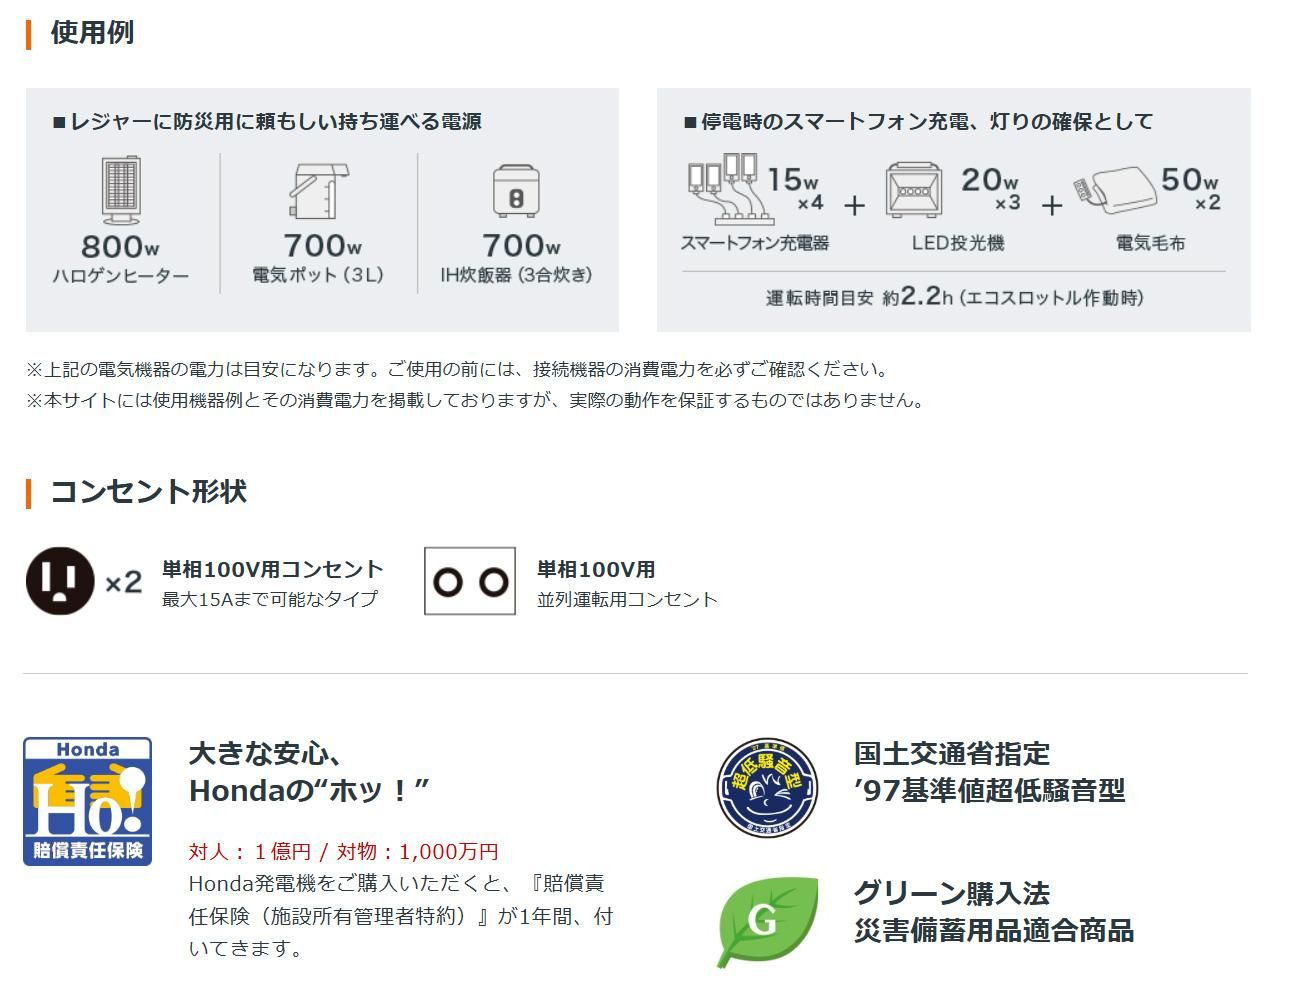1289x981 pixels.
Task: Click the LED floodlight icon
Action: click(x=914, y=190)
